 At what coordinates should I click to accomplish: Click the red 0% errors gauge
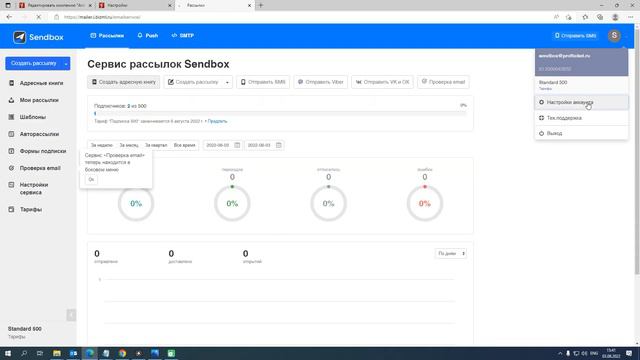click(x=424, y=203)
